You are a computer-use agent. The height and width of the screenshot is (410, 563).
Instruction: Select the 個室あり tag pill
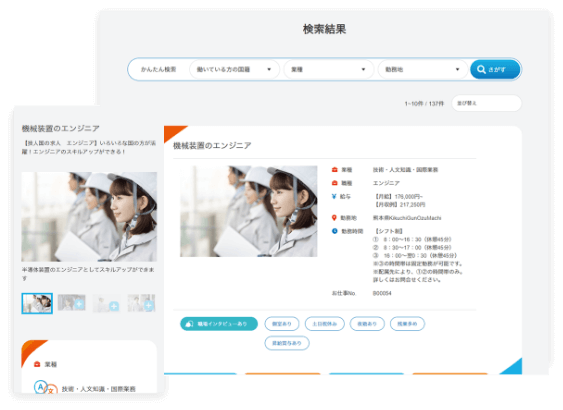(282, 324)
